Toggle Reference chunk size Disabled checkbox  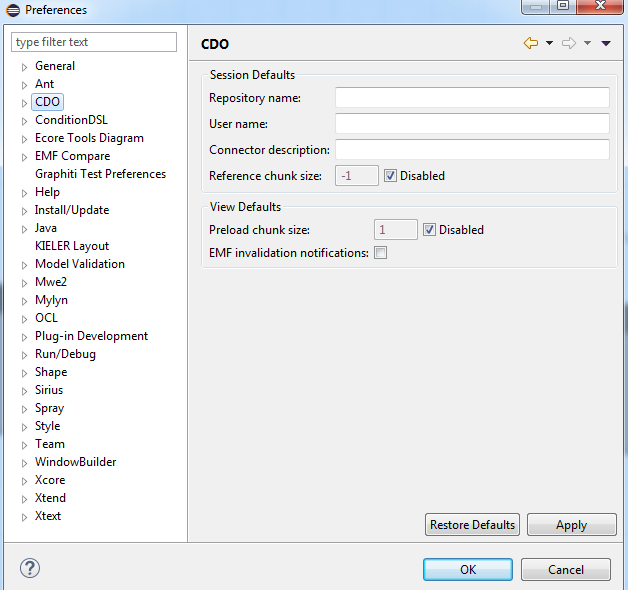[390, 175]
